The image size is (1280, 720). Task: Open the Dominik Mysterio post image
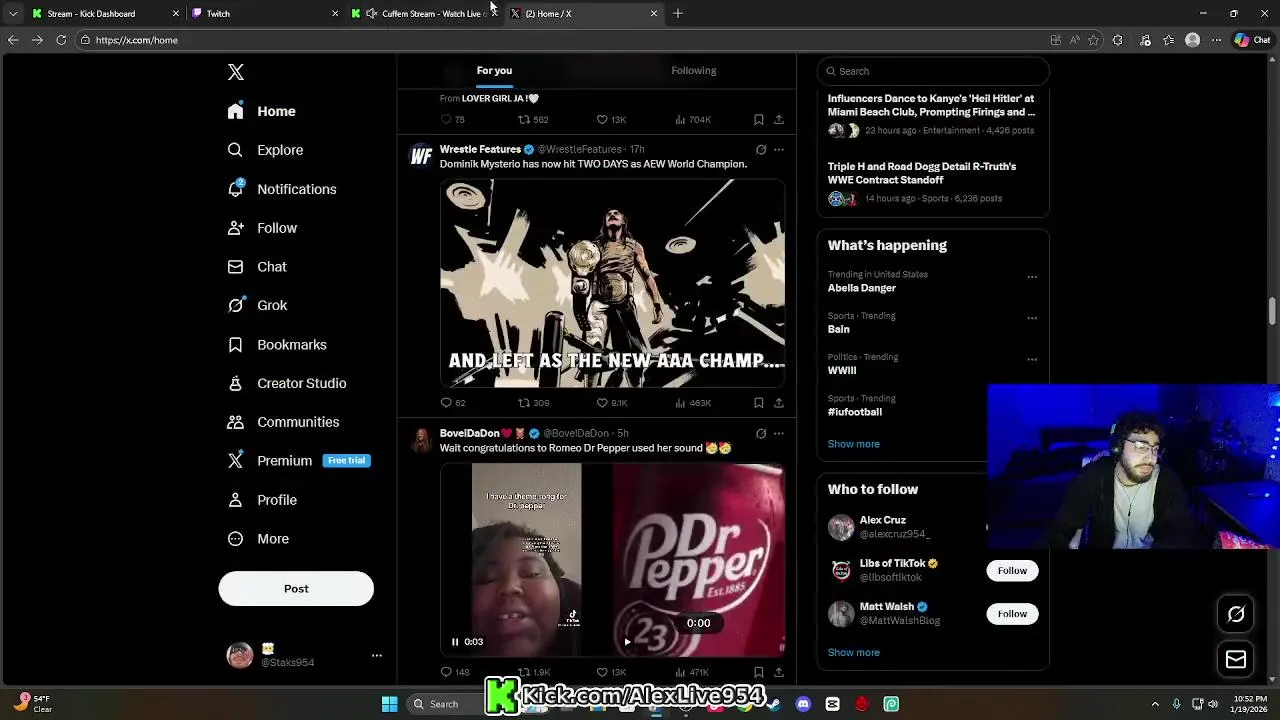(x=612, y=283)
